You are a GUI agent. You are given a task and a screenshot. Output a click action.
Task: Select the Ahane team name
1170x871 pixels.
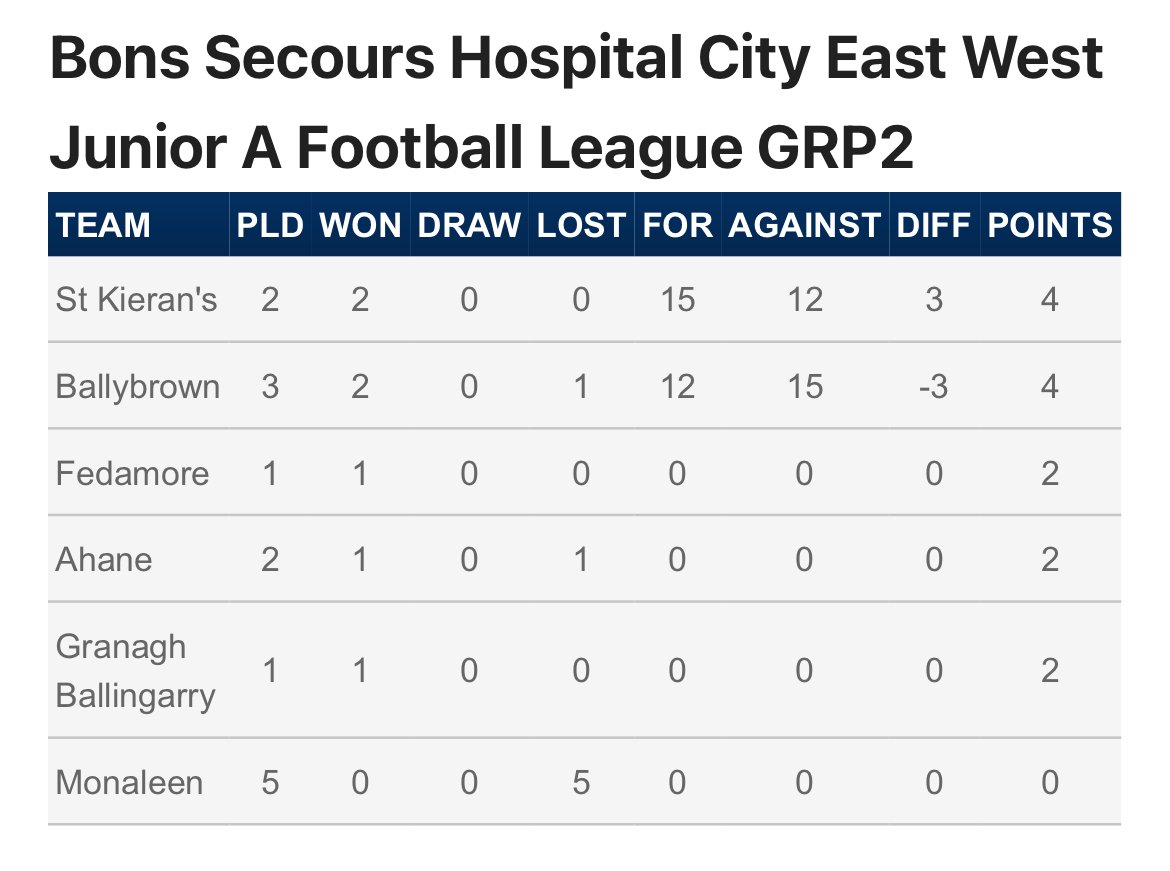pyautogui.click(x=104, y=559)
